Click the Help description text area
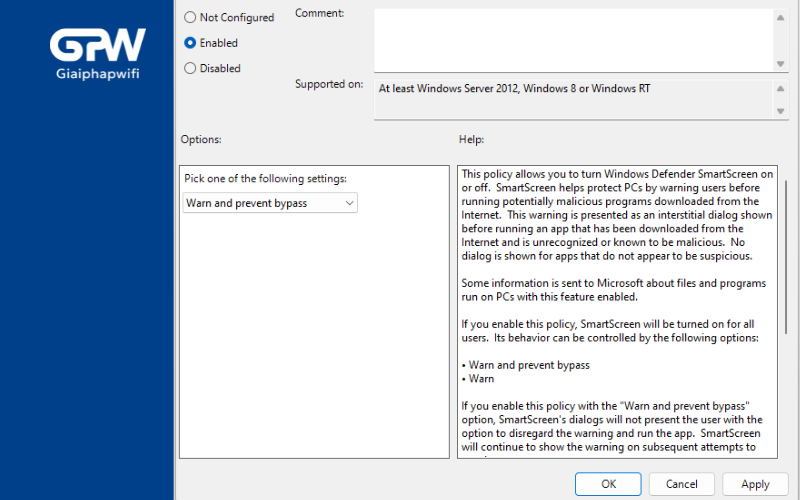This screenshot has height=500, width=800. click(x=617, y=311)
